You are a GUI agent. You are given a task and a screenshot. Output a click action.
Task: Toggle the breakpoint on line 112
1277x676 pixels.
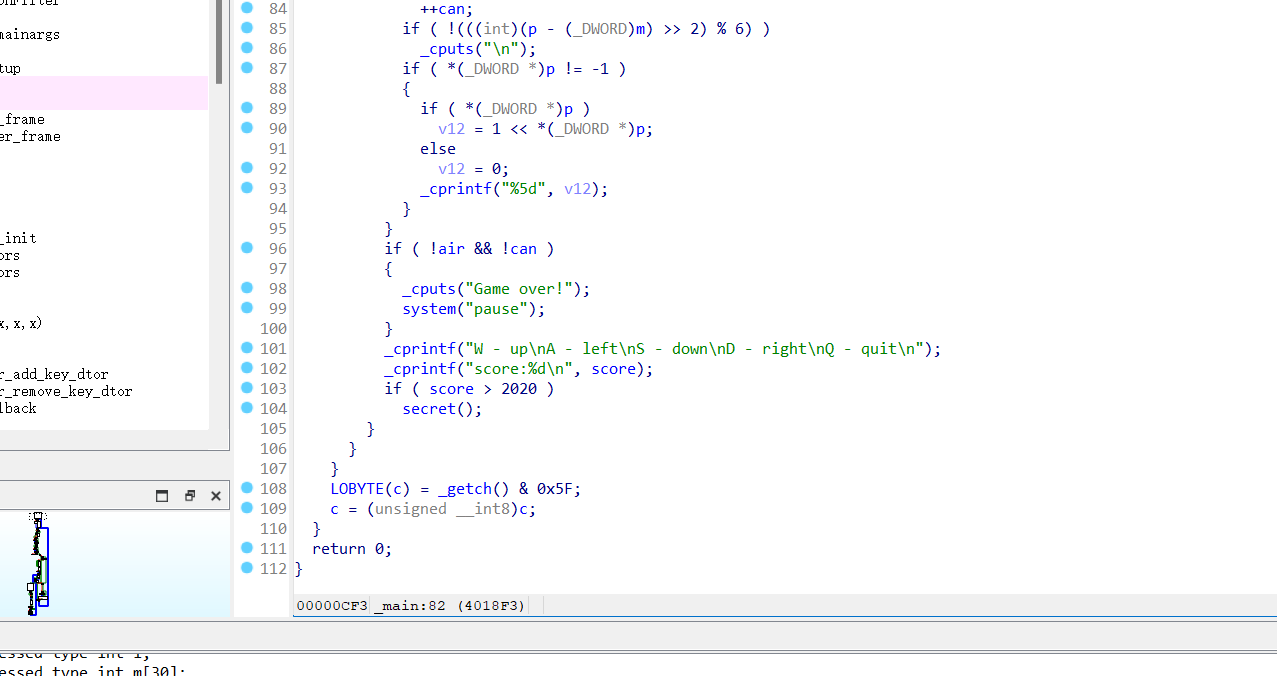point(246,568)
